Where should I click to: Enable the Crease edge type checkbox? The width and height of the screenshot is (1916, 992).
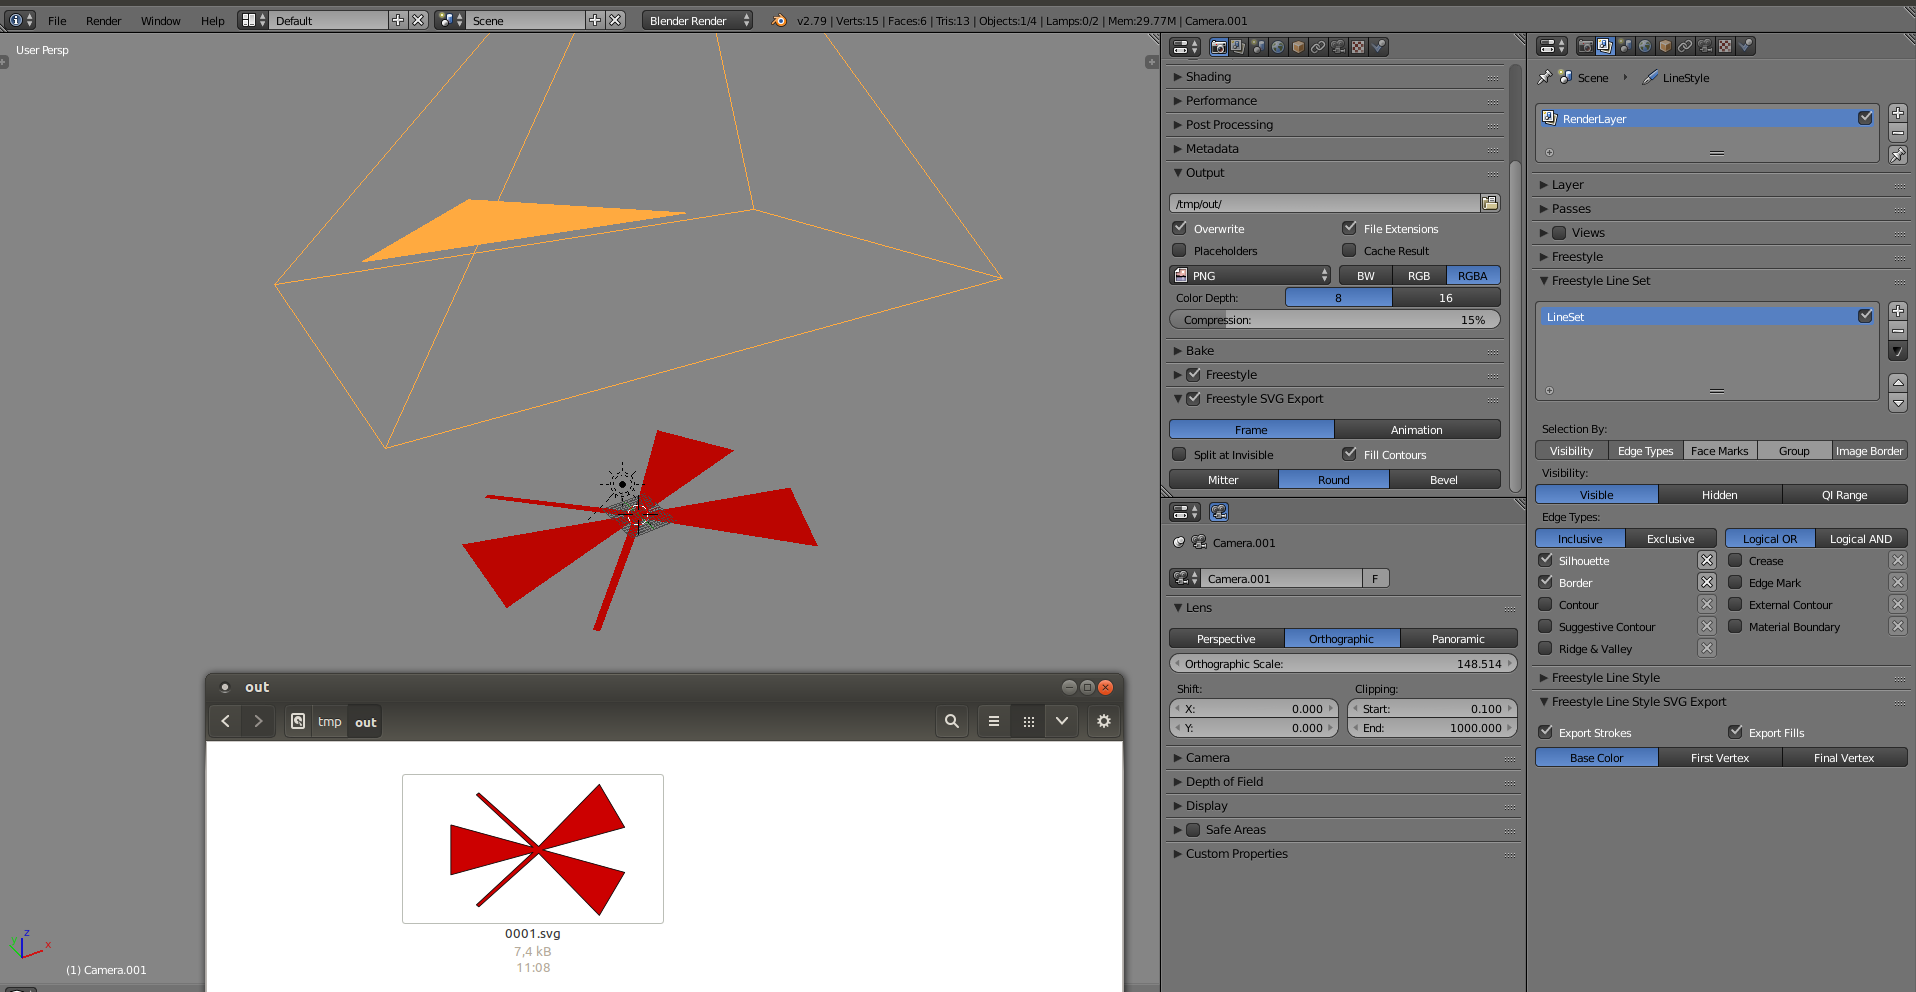(x=1736, y=560)
